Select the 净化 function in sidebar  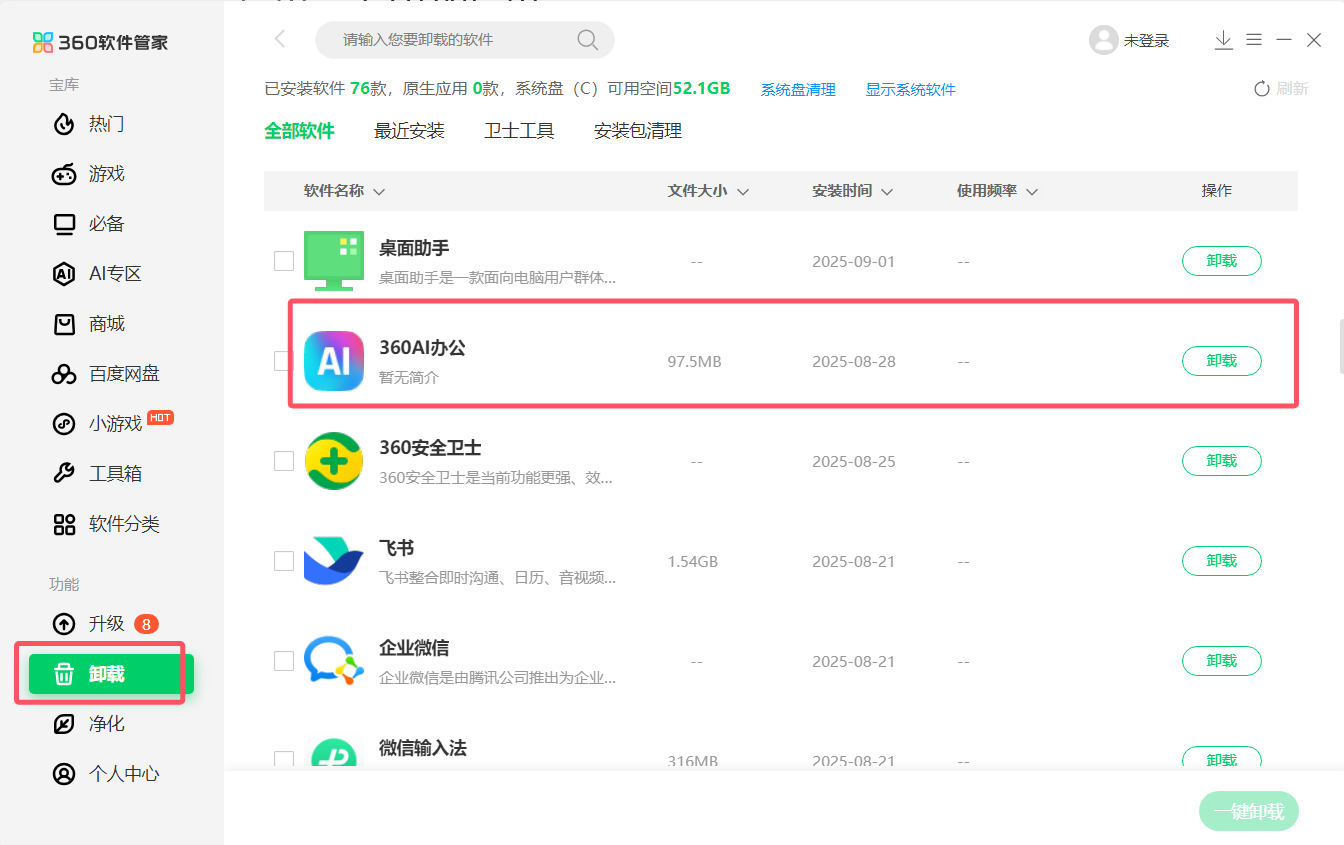click(x=105, y=723)
